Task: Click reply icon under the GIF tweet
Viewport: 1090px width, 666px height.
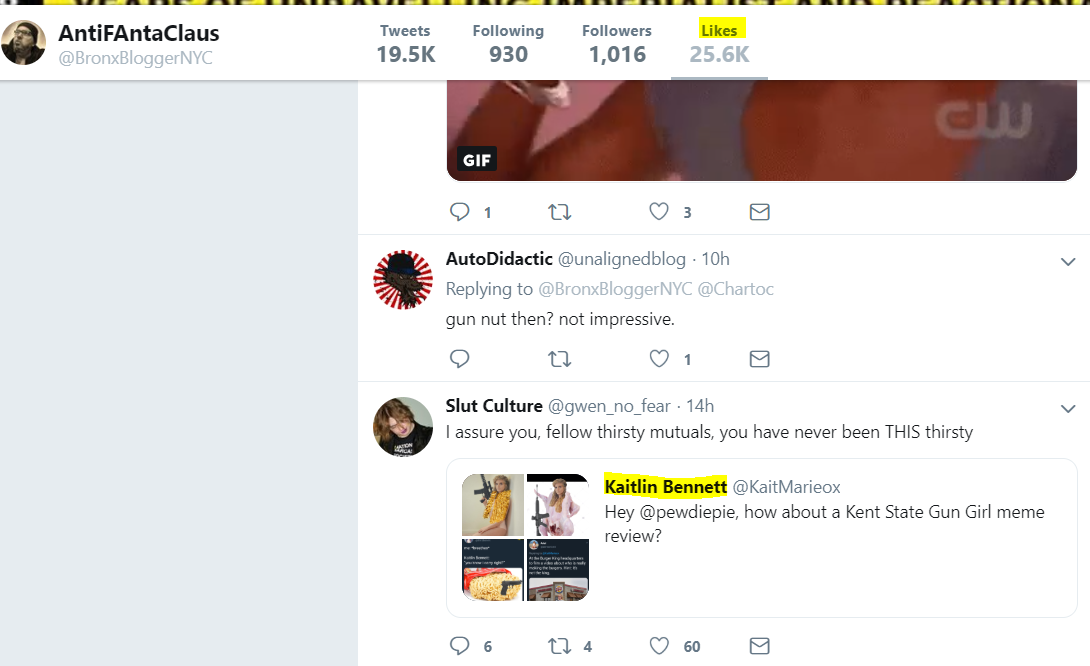Action: 459,211
